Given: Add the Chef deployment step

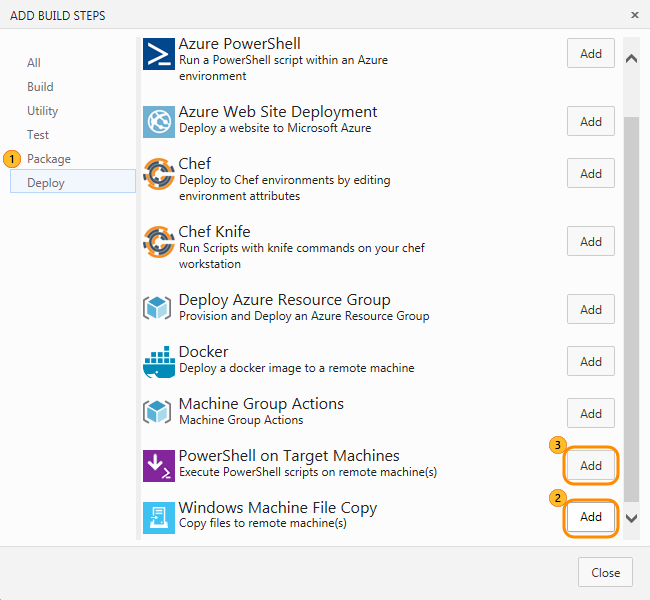Looking at the screenshot, I should pos(591,173).
